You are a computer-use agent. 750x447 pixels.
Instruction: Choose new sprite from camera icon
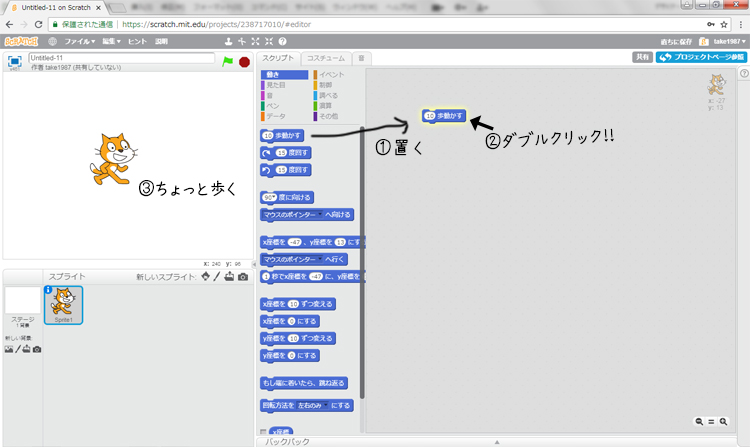pyautogui.click(x=243, y=276)
